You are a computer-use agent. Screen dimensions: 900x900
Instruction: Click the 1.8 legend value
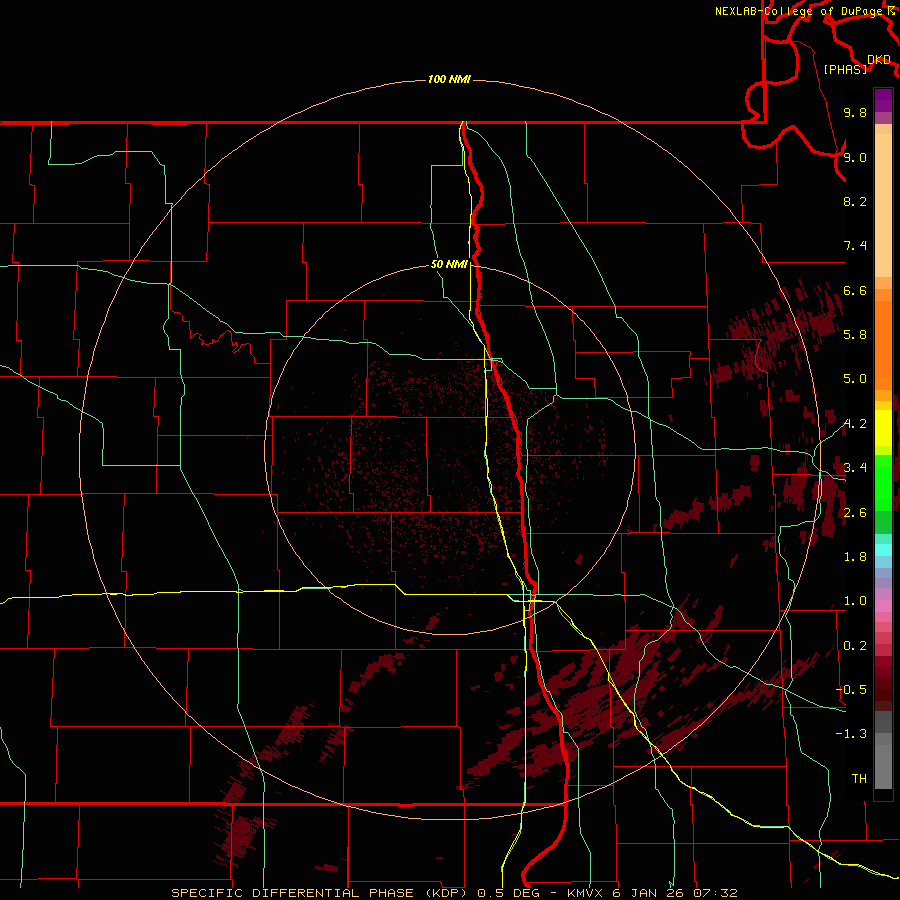(855, 557)
